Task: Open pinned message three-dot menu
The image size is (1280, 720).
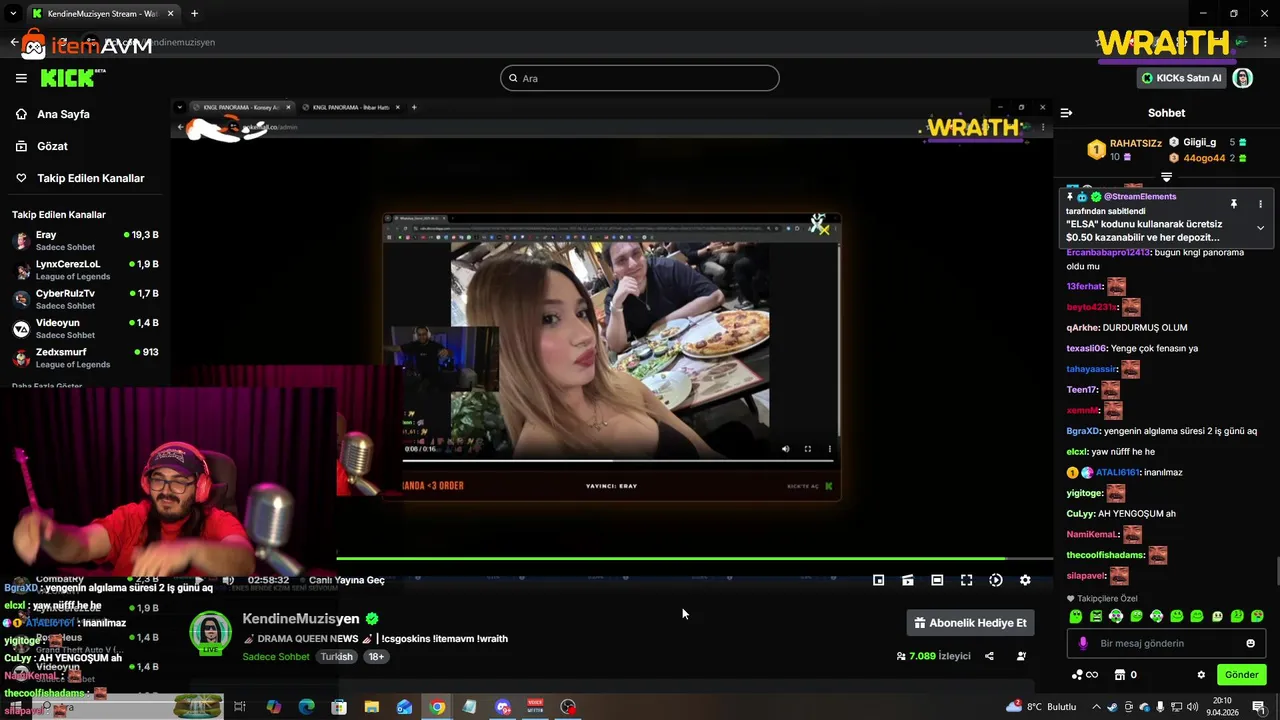Action: [x=1260, y=204]
